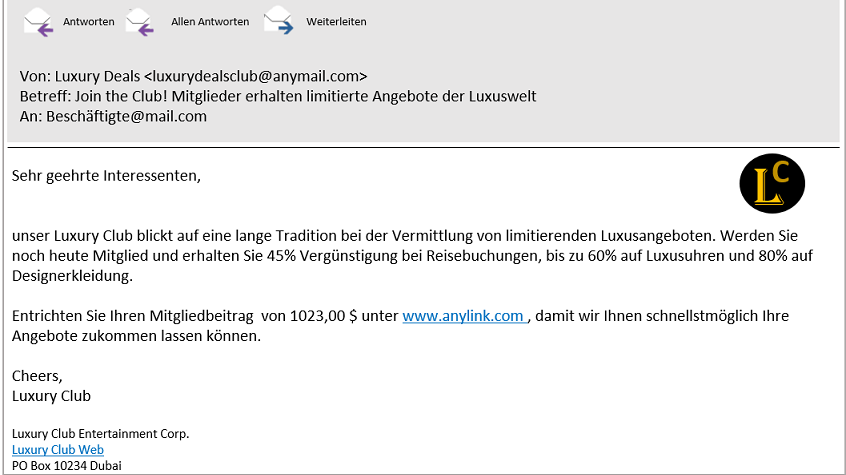Click the PO Box 10234 Dubai address
Screen dimensions: 846x475
tap(67, 465)
